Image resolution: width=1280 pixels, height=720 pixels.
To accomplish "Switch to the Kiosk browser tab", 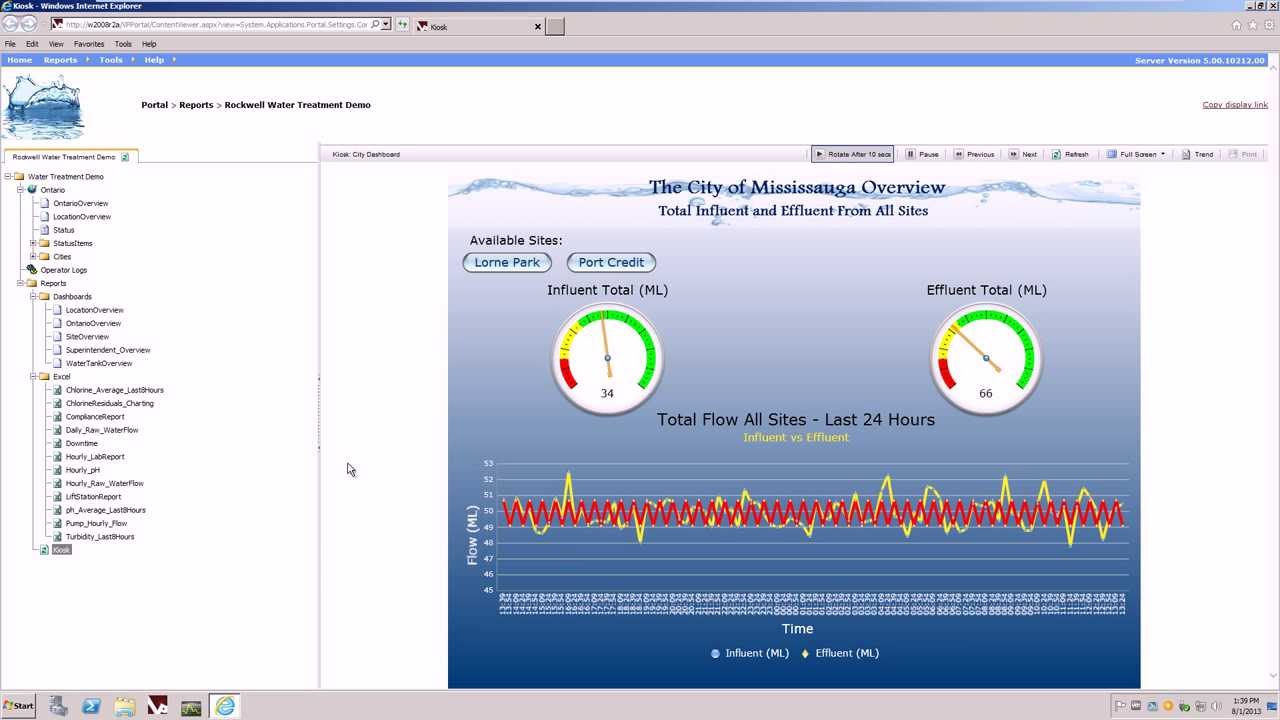I will (x=480, y=27).
